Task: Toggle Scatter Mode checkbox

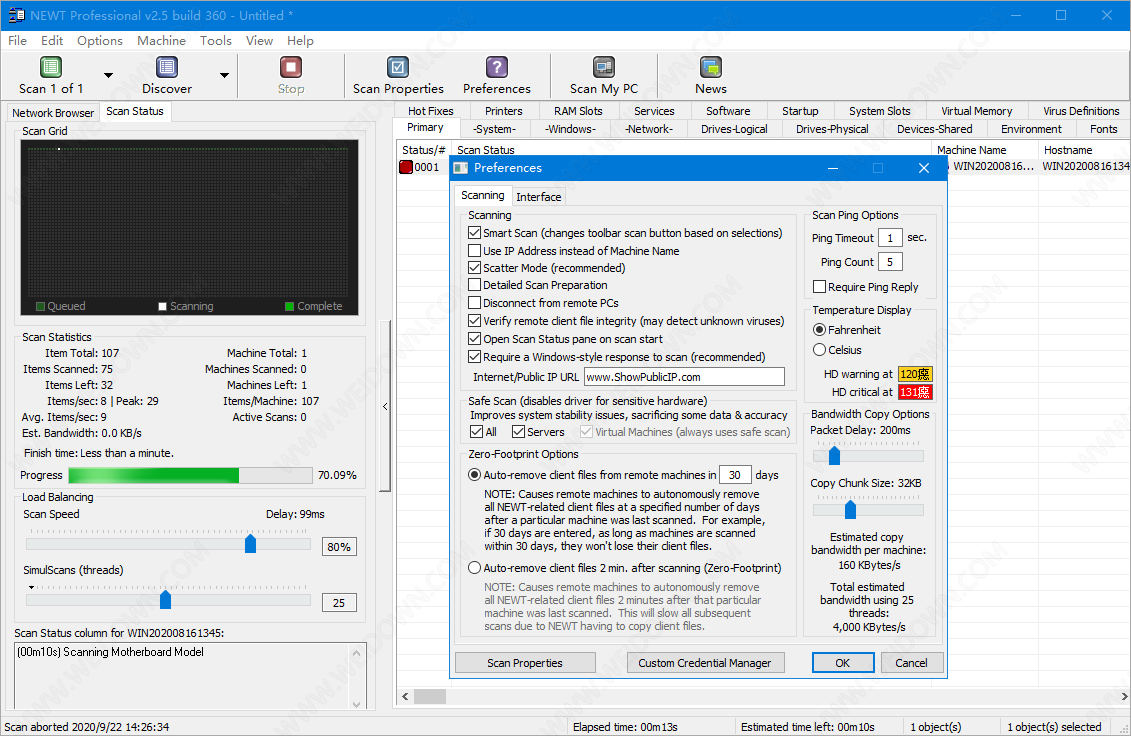Action: click(475, 268)
